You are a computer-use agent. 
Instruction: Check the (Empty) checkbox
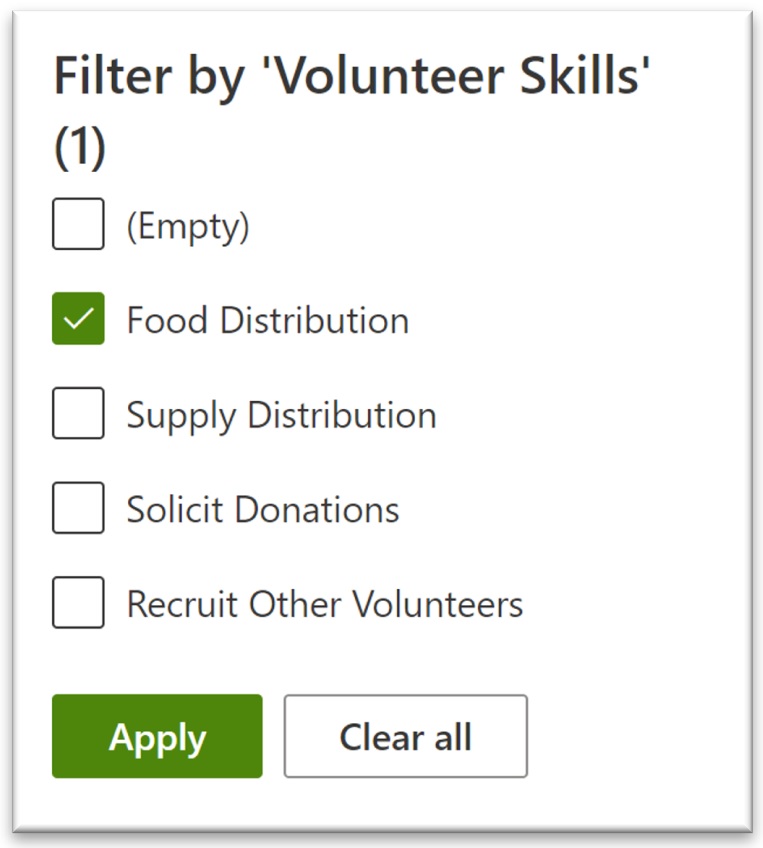[77, 225]
